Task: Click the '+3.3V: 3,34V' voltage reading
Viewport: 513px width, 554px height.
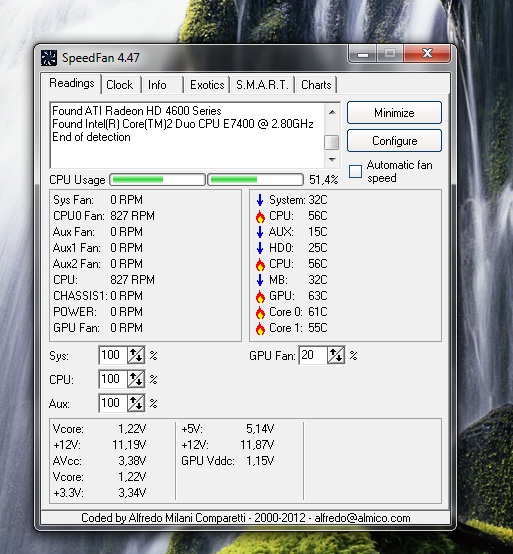Action: (99, 493)
